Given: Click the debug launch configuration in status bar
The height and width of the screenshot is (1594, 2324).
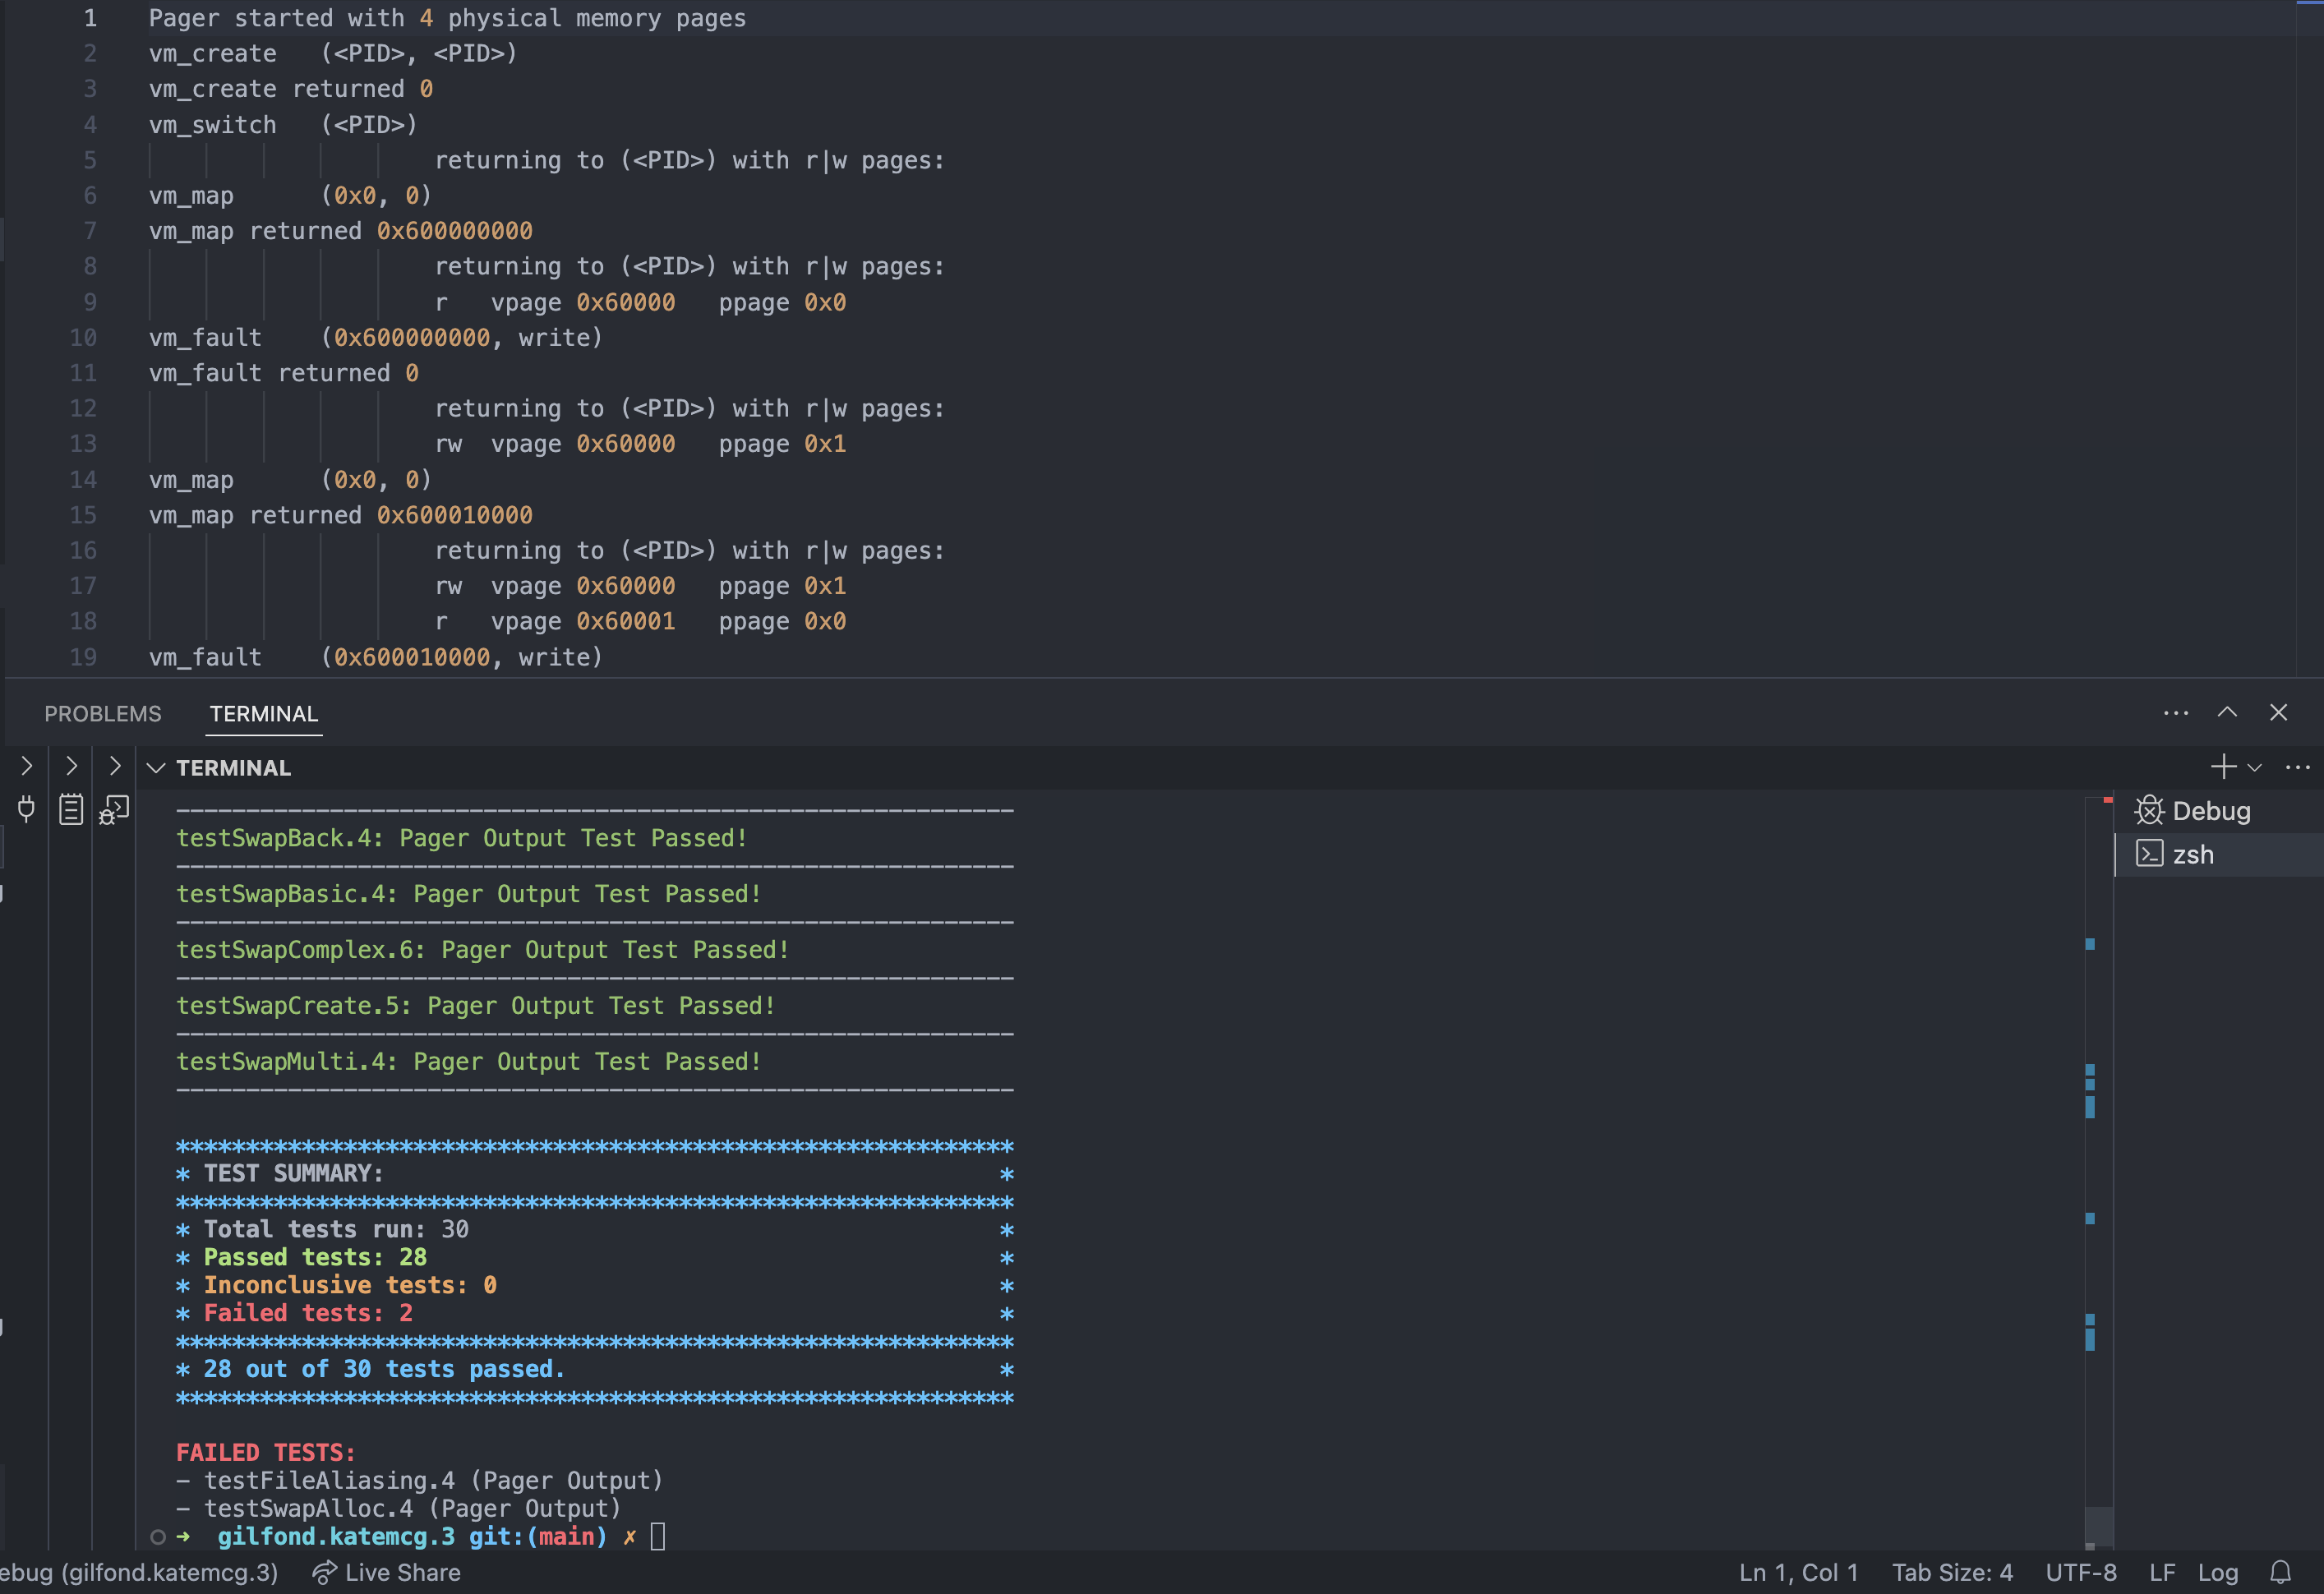Looking at the screenshot, I should point(140,1572).
